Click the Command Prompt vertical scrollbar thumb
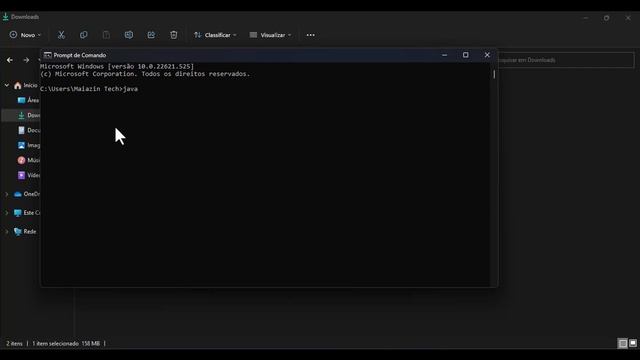 (494, 74)
